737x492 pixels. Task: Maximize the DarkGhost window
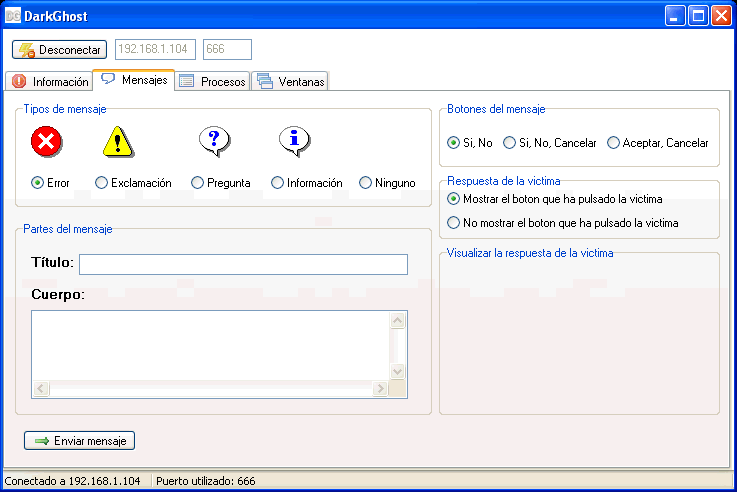click(x=698, y=15)
